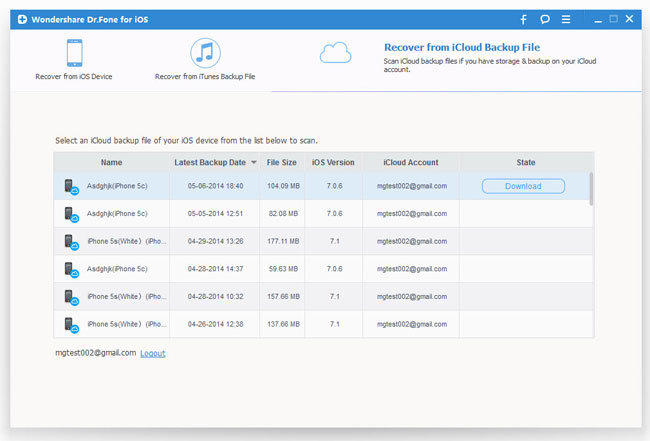Switch to Recover from iTunes Backup File tab
The height and width of the screenshot is (441, 650).
[205, 76]
